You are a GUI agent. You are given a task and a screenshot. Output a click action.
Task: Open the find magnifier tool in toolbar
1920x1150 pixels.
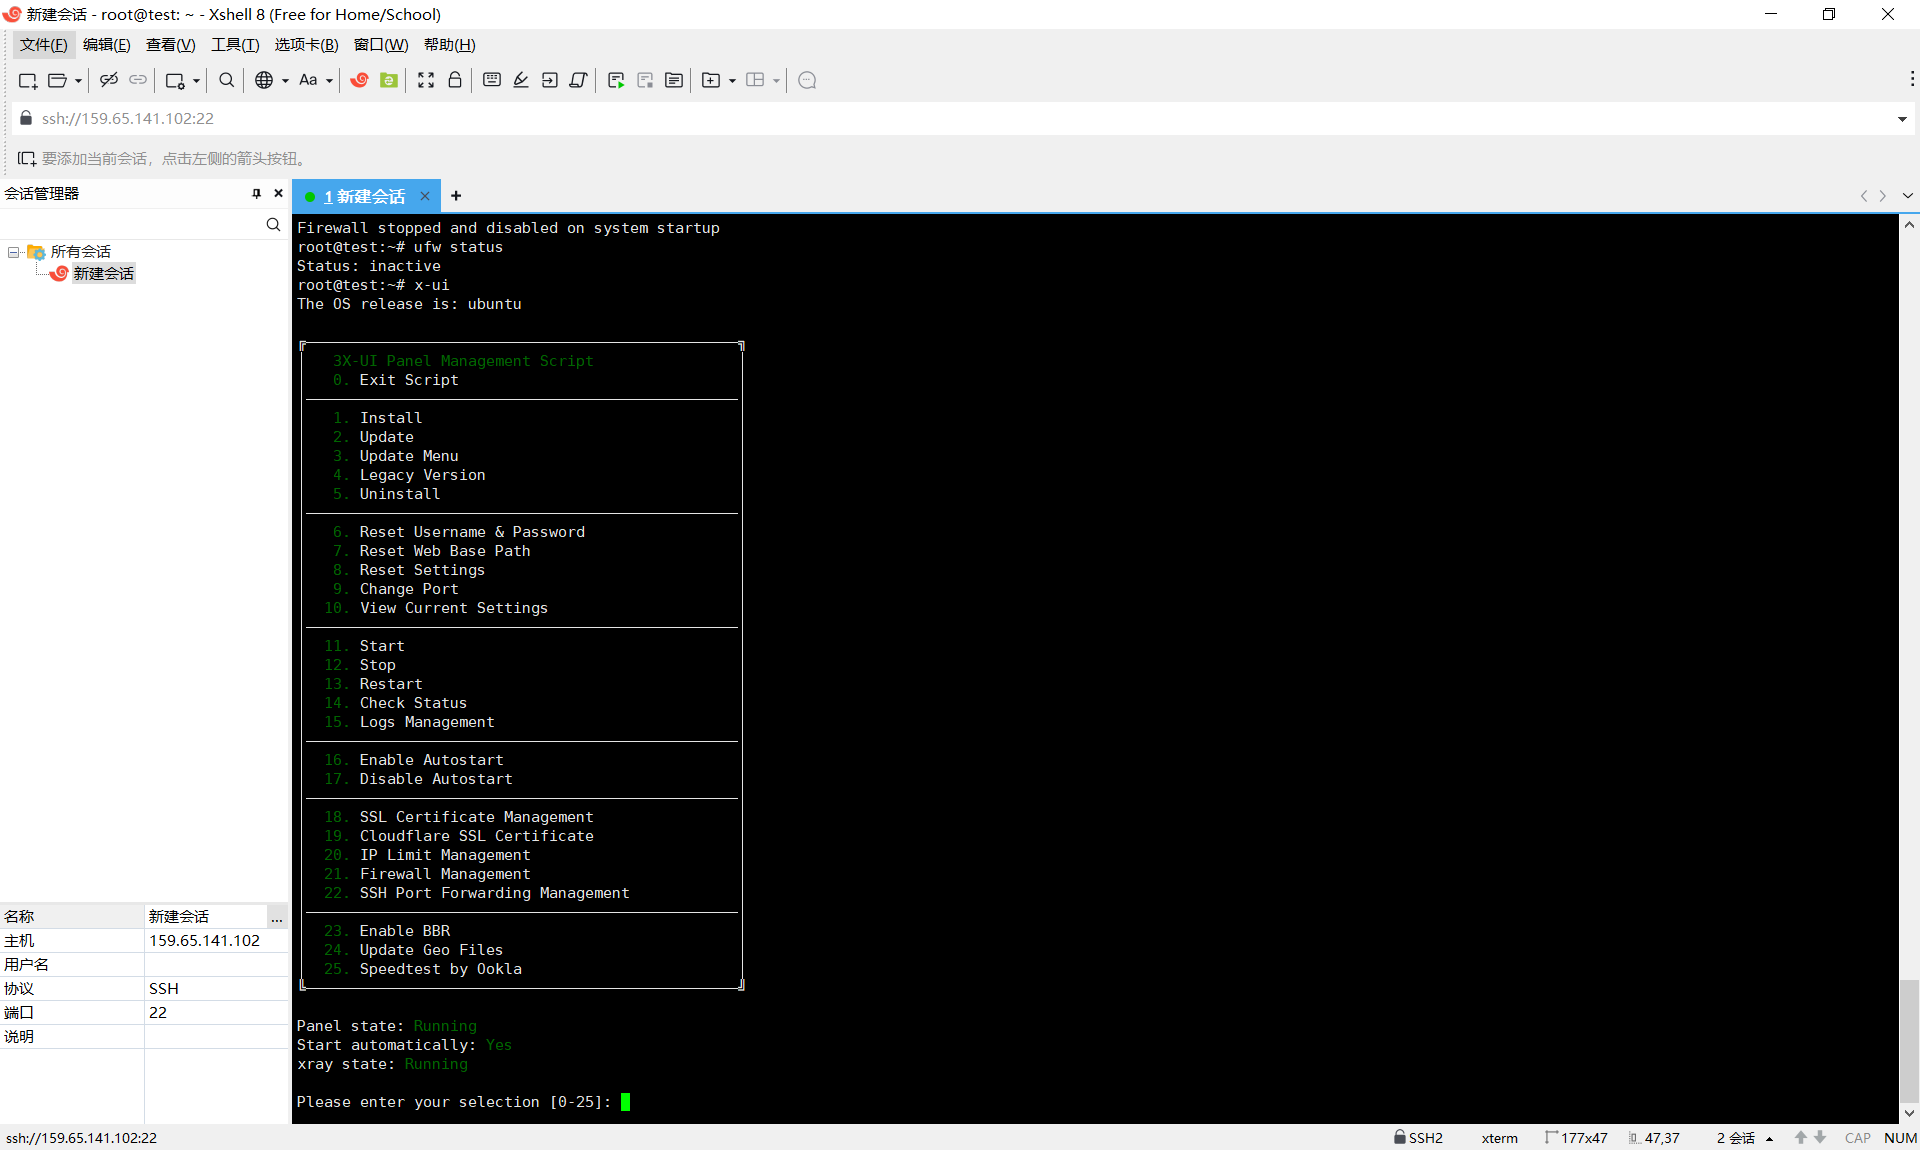click(227, 80)
